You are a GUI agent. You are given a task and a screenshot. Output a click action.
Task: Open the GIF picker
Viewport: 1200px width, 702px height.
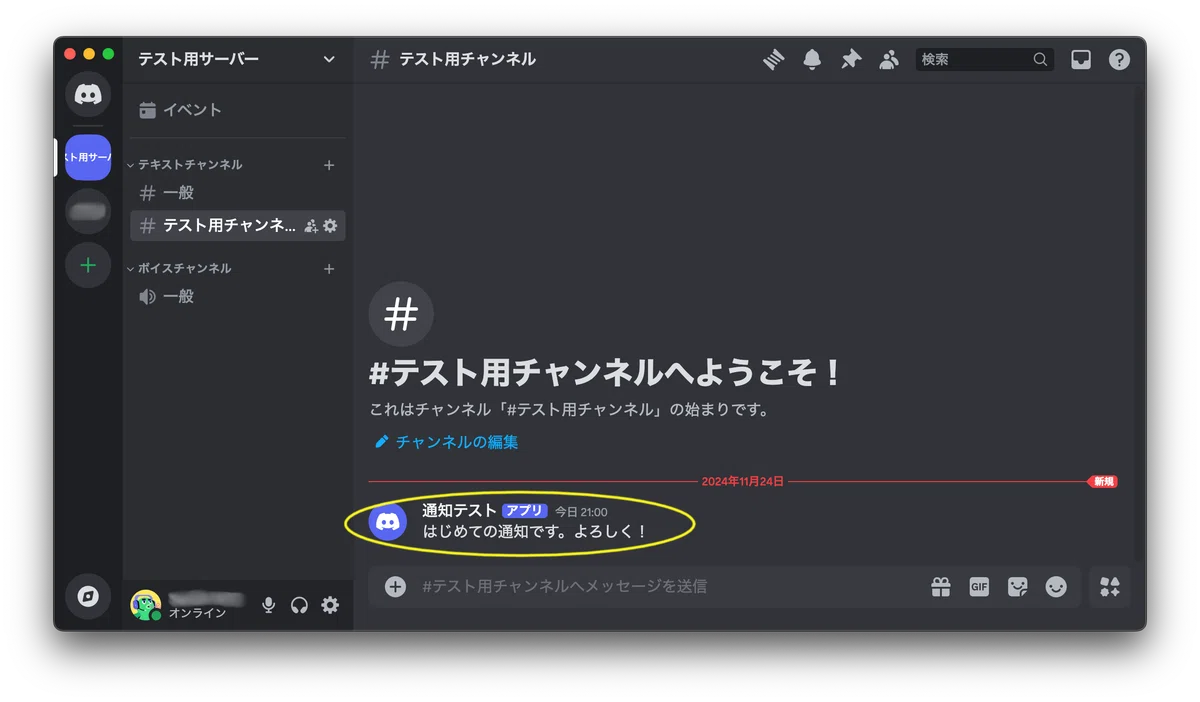[x=979, y=587]
